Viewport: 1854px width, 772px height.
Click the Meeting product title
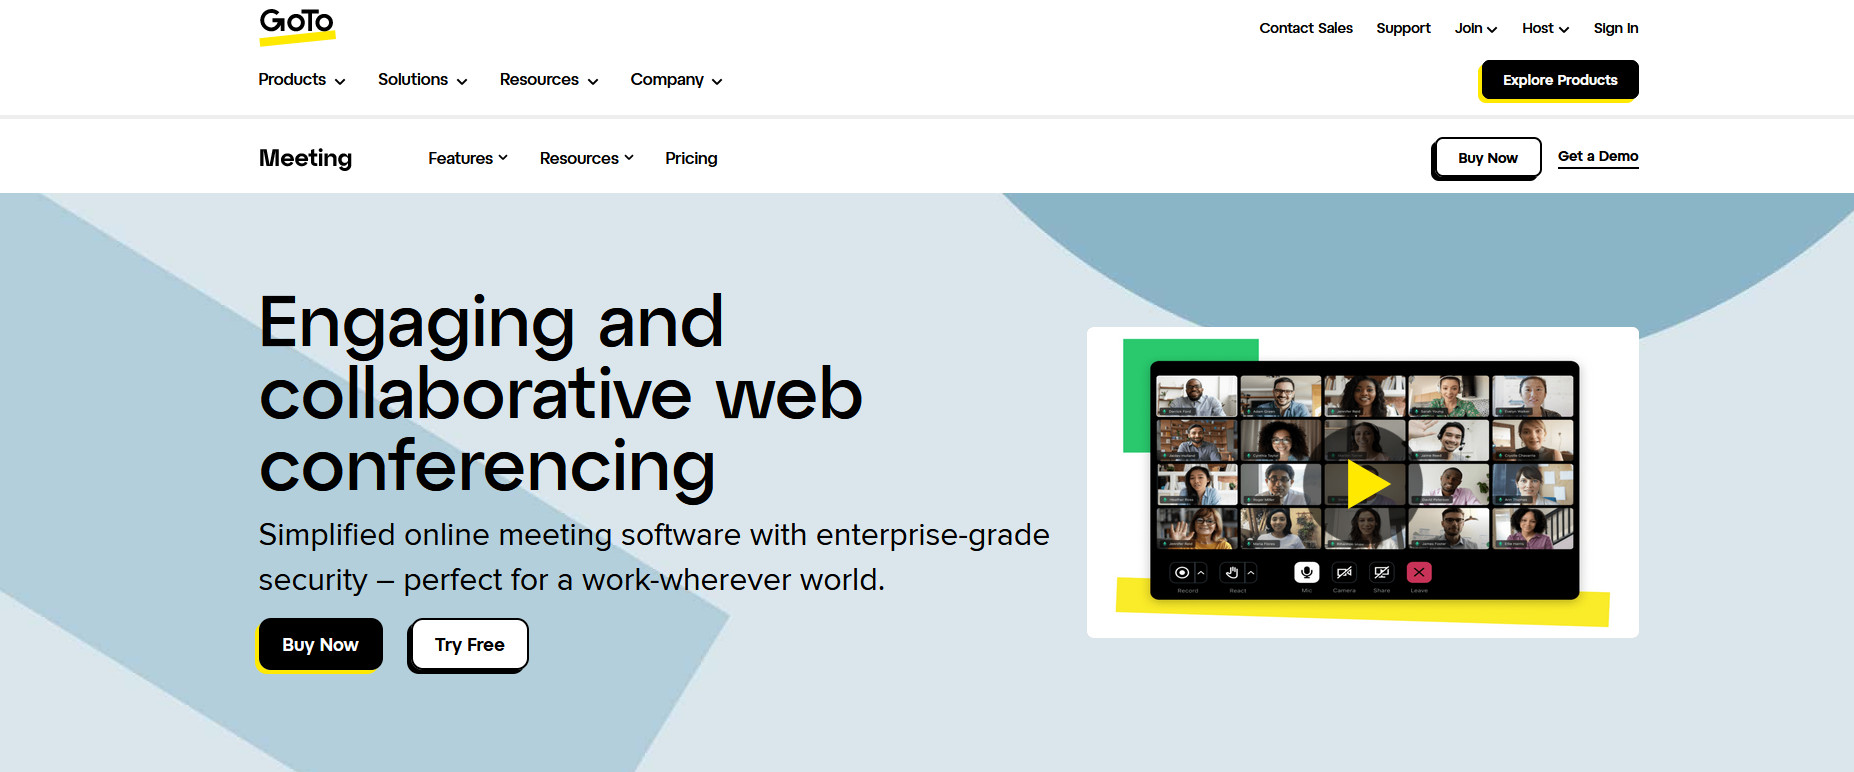305,158
